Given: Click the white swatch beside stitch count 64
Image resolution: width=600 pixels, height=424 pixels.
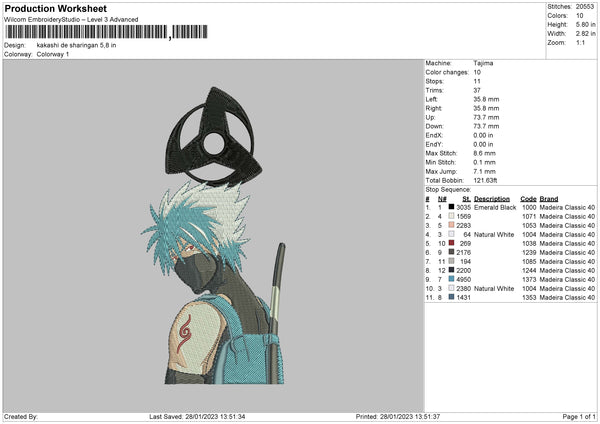Looking at the screenshot, I should click(451, 234).
